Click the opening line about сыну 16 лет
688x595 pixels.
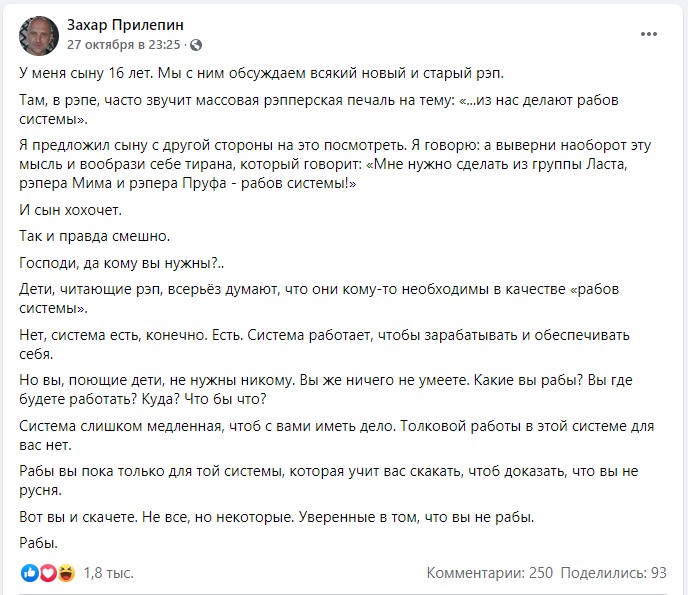[262, 73]
